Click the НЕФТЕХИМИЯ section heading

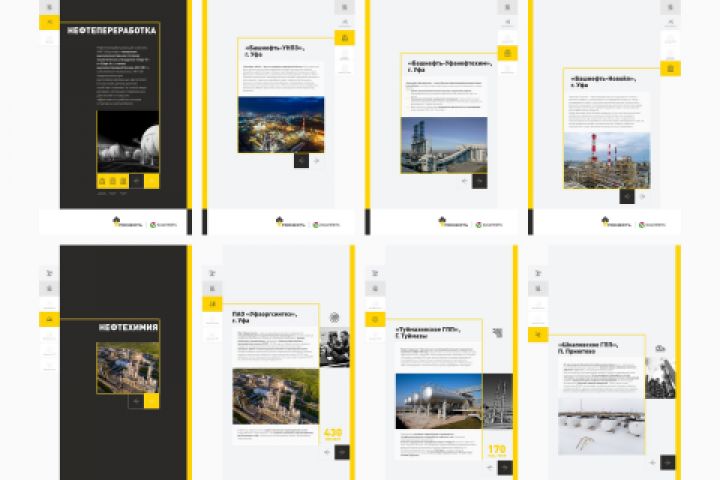pyautogui.click(x=129, y=328)
